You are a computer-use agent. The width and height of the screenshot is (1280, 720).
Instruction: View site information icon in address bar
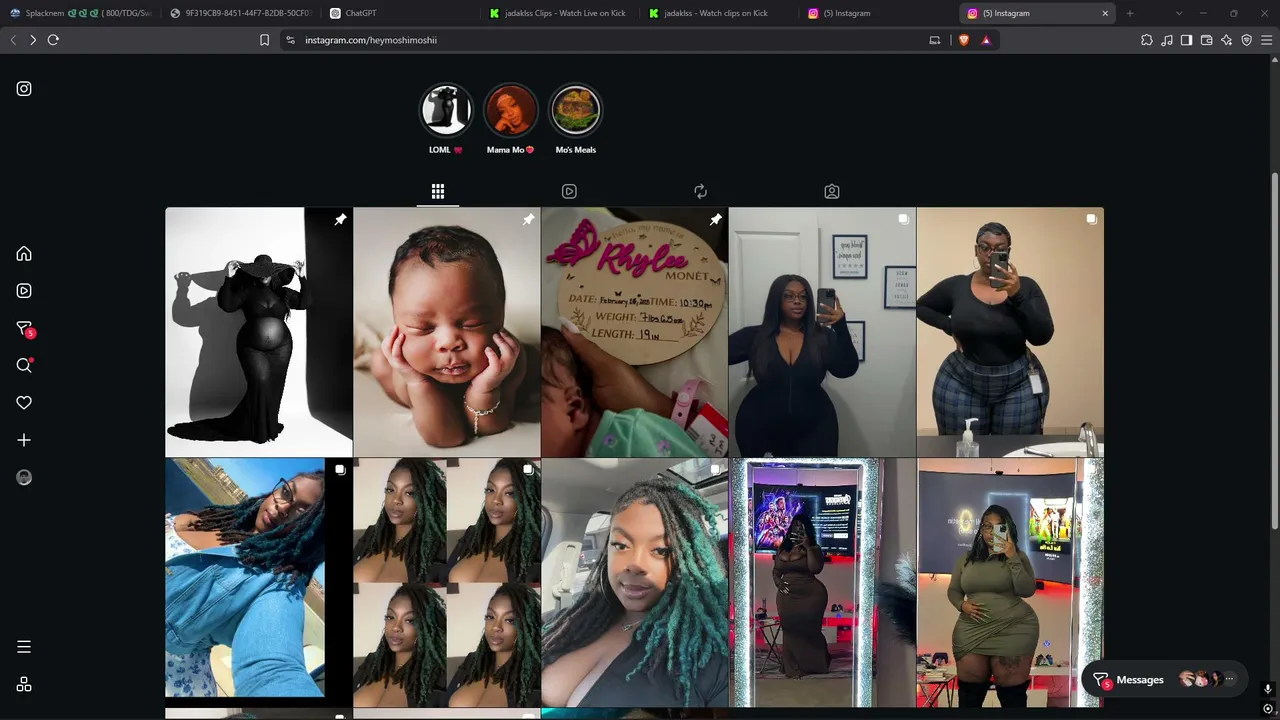[290, 40]
